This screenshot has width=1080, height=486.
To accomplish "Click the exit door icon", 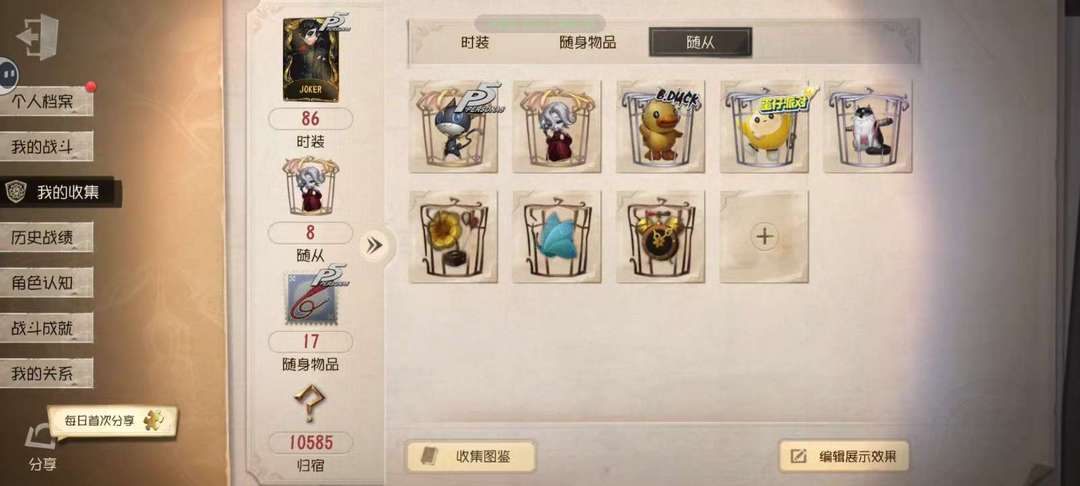I will [38, 37].
